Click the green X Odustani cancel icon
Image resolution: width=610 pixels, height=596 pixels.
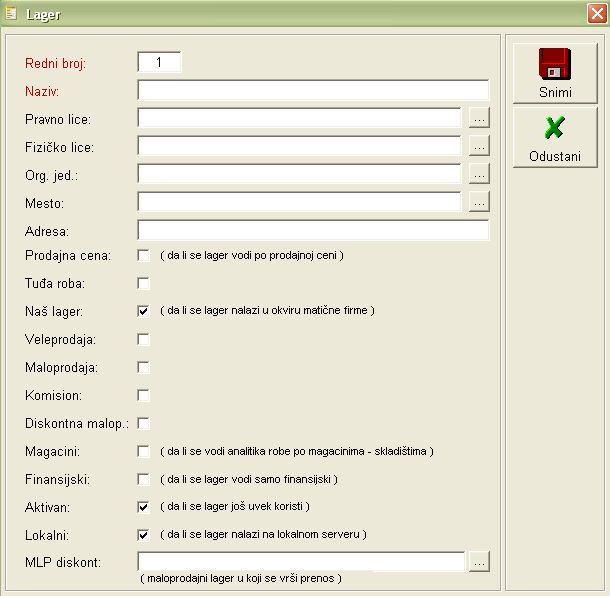[x=554, y=129]
